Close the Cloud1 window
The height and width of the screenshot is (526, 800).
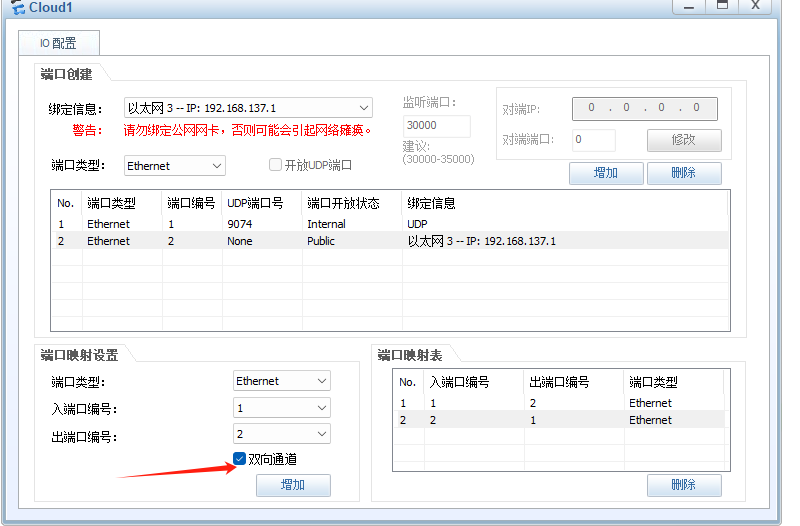(x=755, y=6)
